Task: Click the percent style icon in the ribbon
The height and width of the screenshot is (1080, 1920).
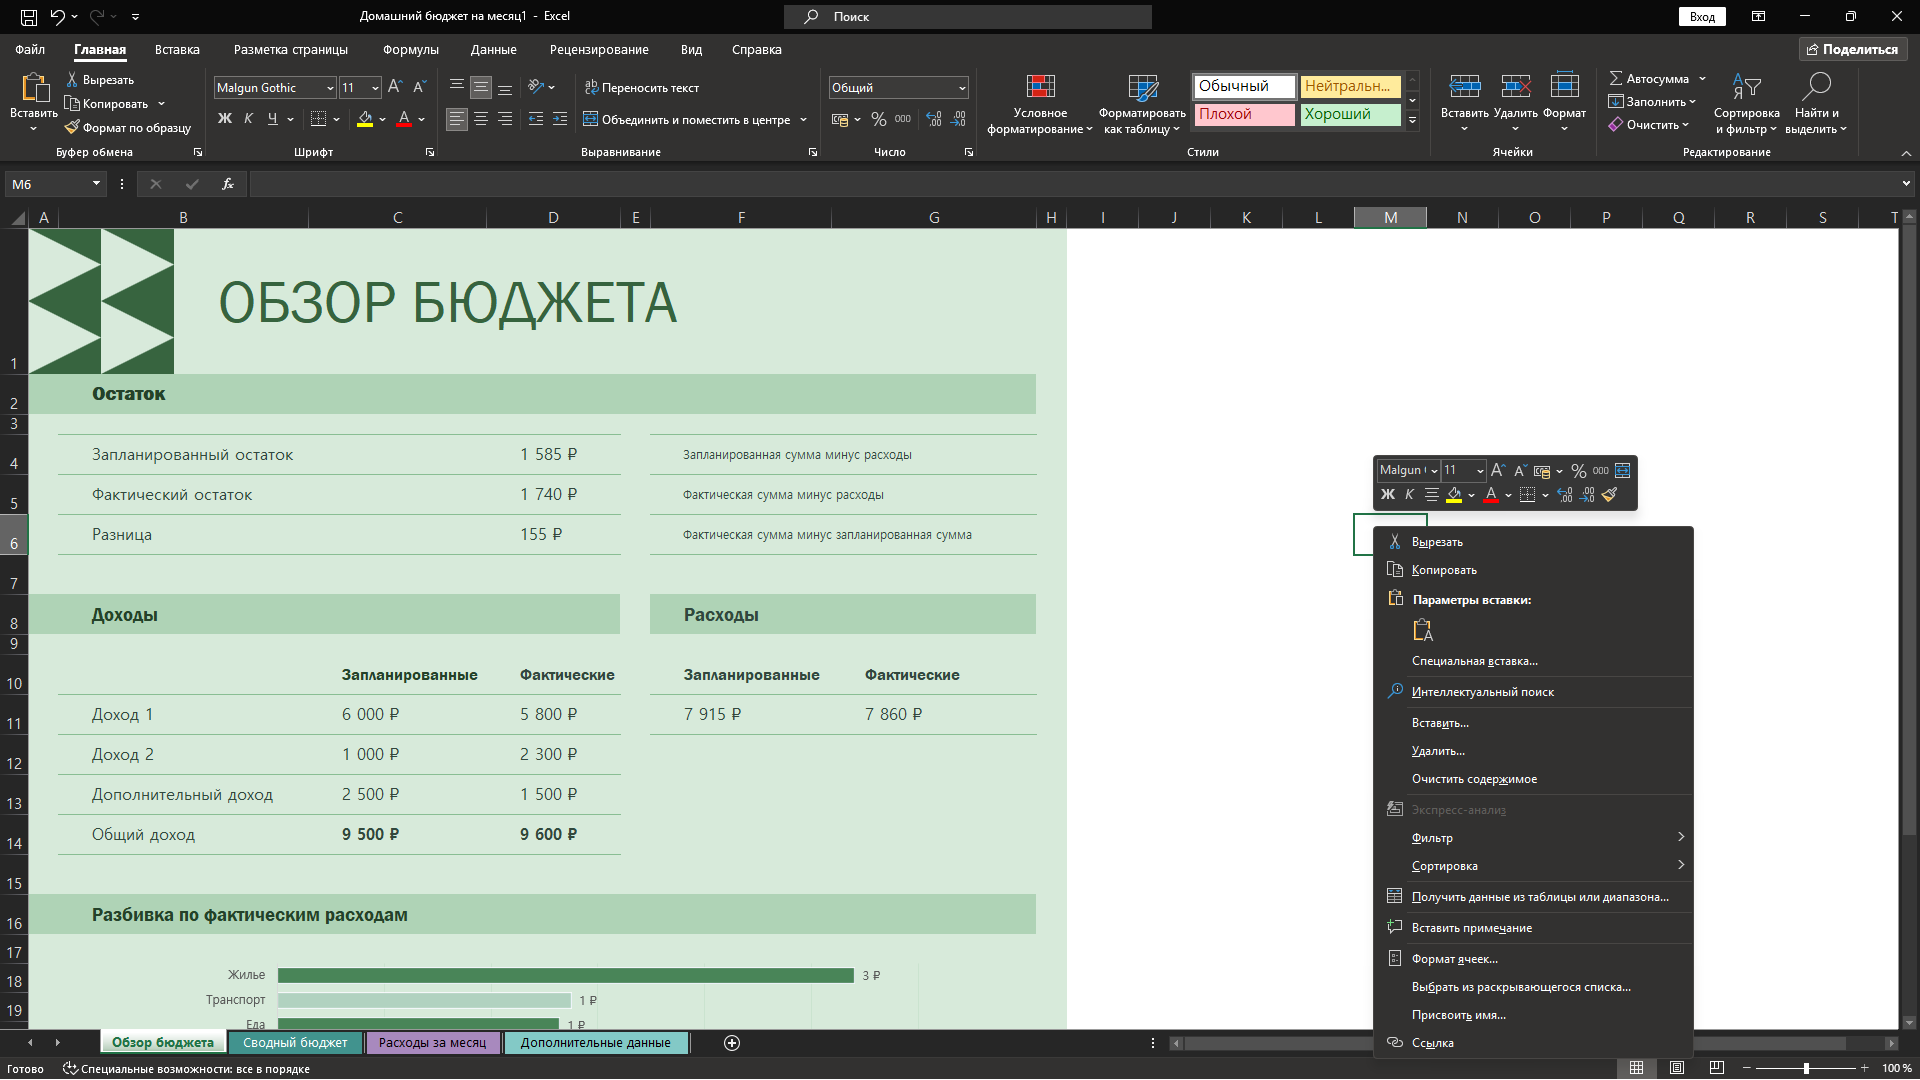Action: (x=878, y=119)
